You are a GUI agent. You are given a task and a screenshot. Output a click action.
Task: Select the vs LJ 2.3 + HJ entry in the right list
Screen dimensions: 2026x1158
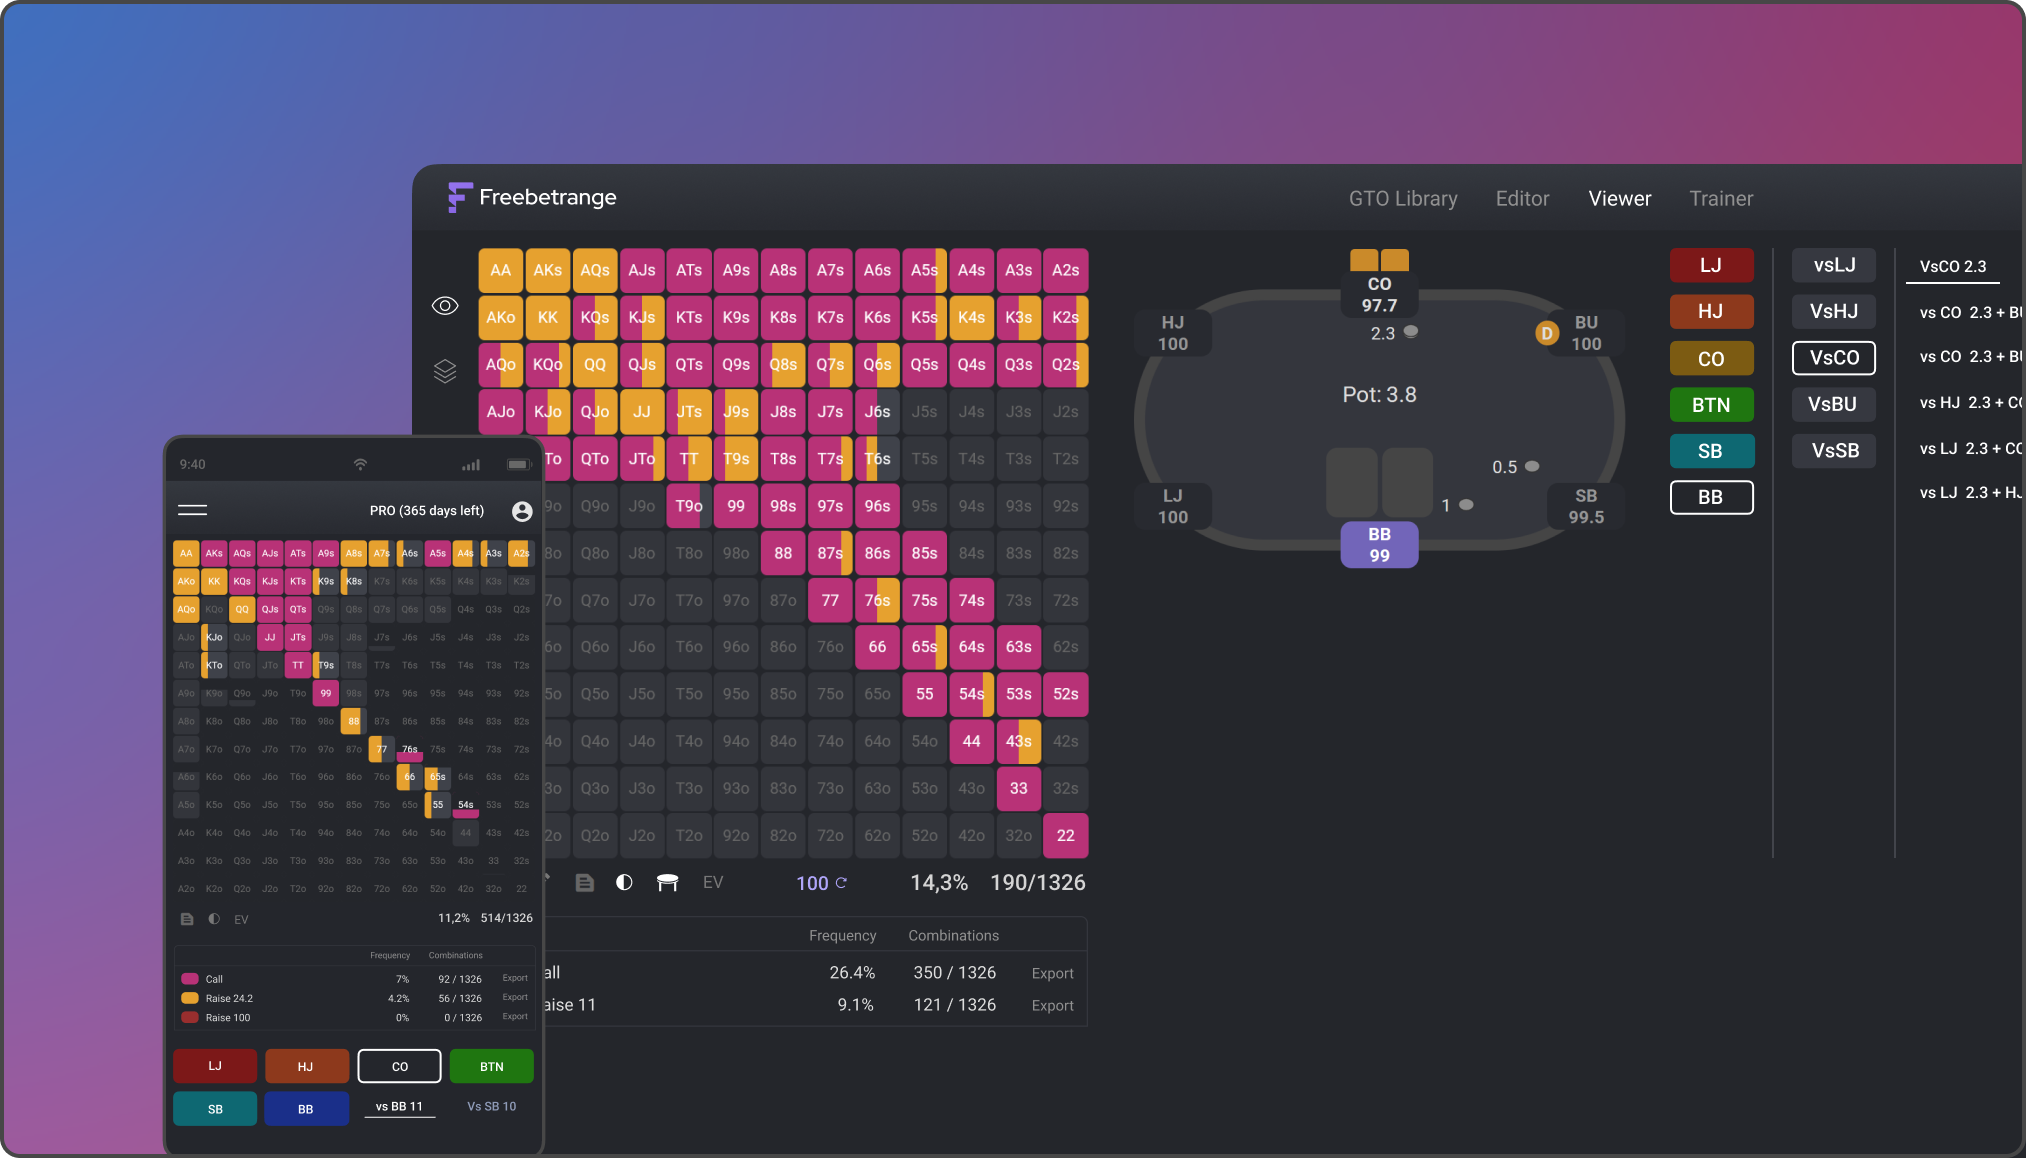1968,492
